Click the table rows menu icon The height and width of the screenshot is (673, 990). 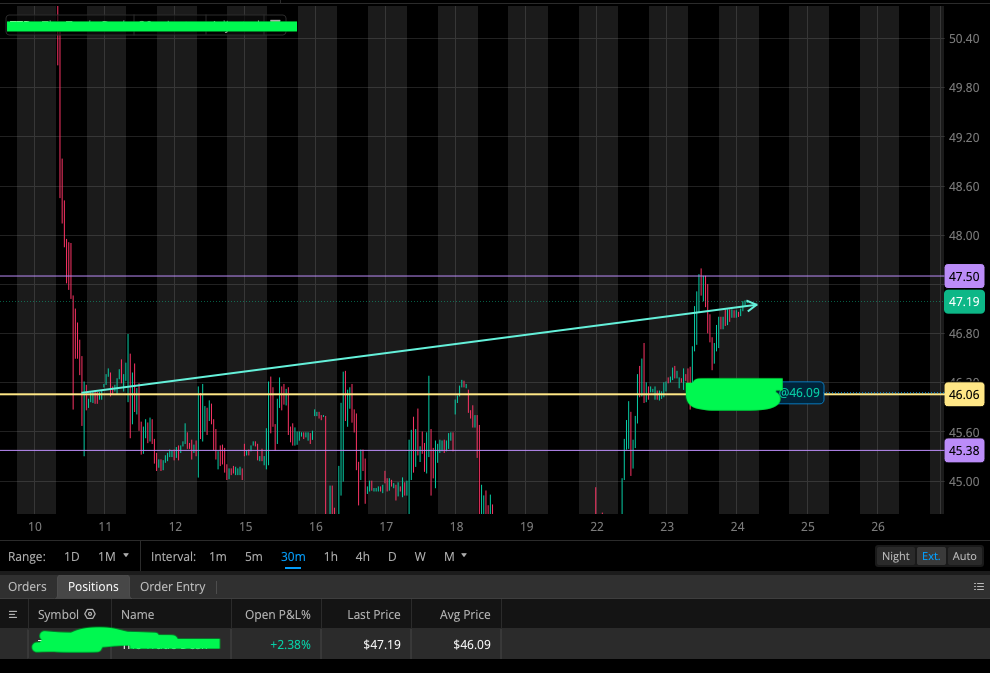click(13, 614)
